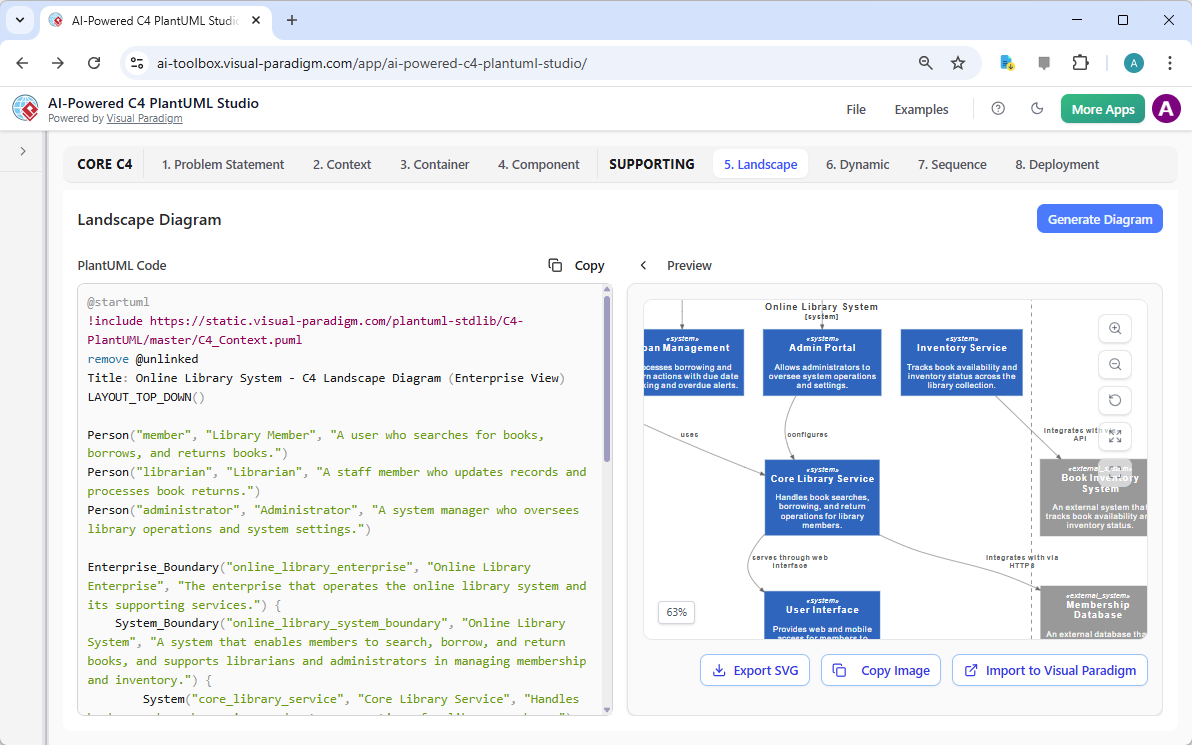Click the user account avatar

pos(1166,109)
